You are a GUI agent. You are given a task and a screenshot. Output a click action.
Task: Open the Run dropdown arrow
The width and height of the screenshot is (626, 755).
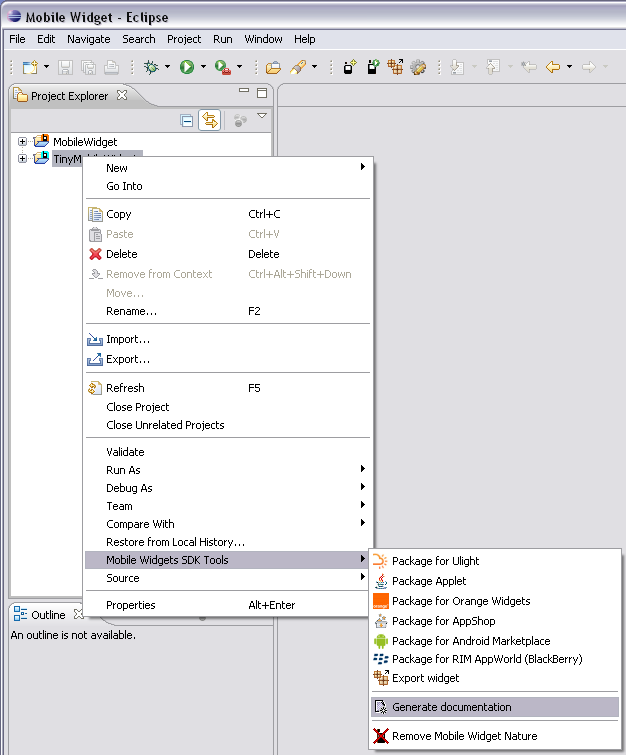coord(203,67)
